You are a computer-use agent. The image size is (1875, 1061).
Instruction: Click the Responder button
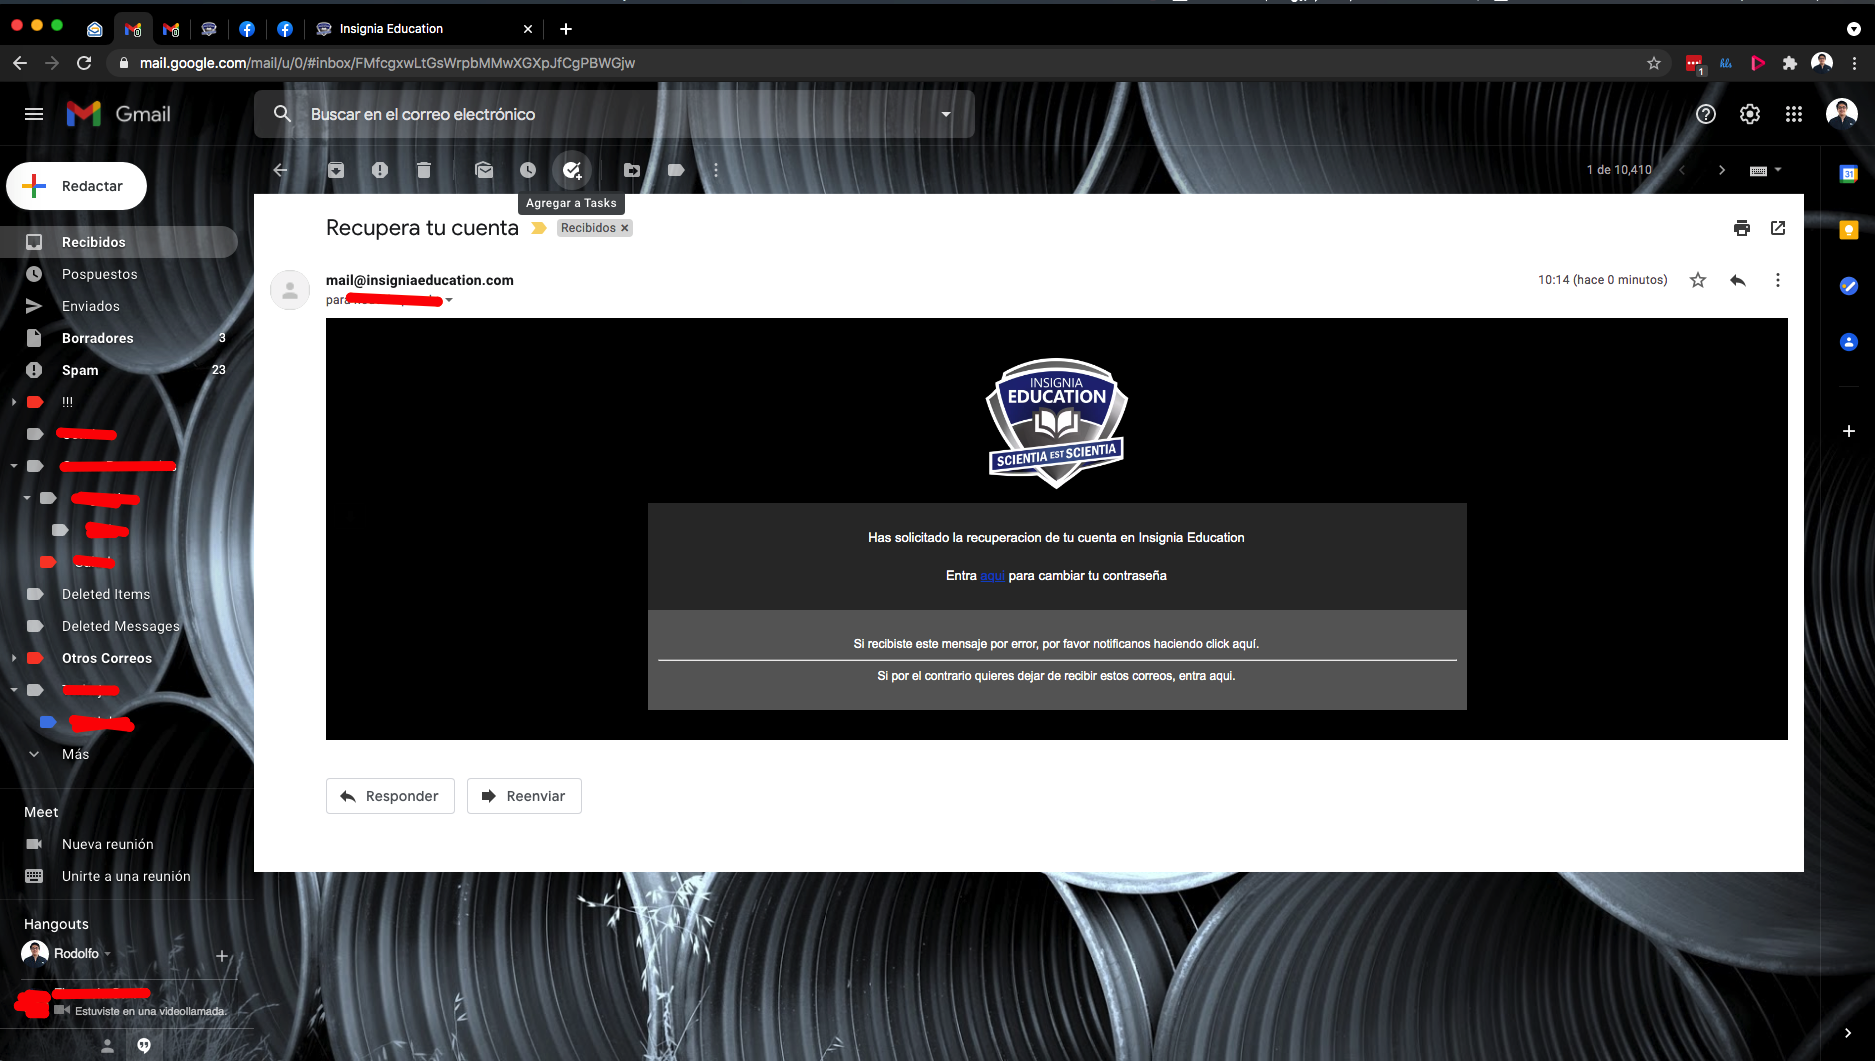coord(390,796)
